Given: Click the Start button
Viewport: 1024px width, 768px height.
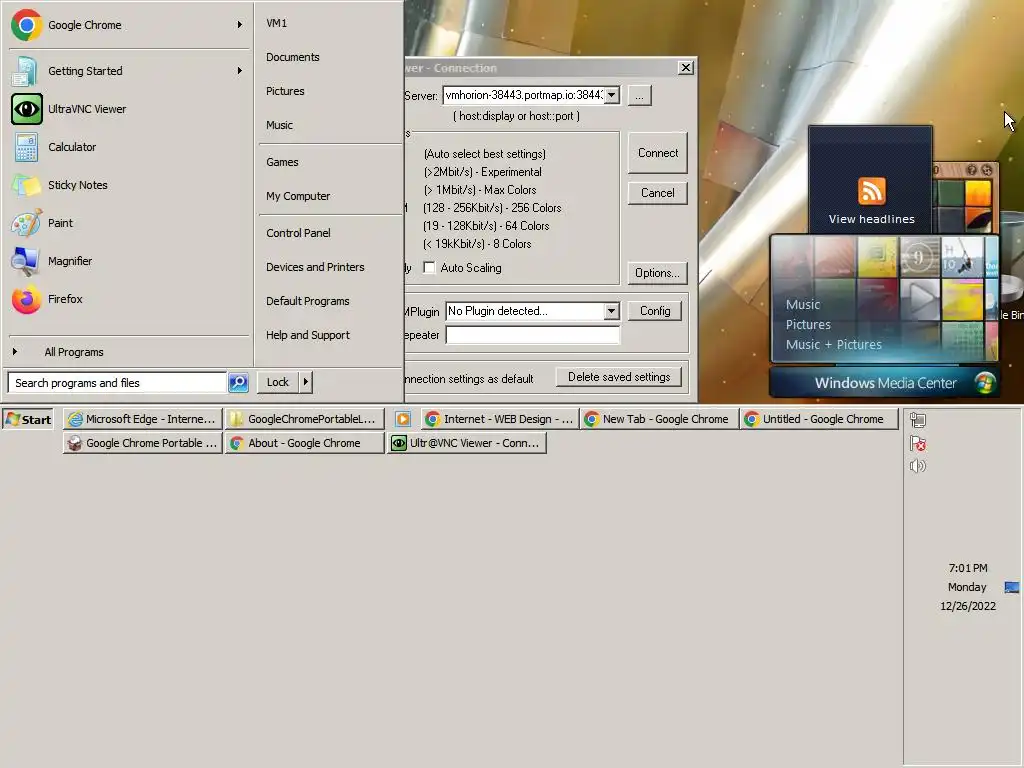Looking at the screenshot, I should pyautogui.click(x=28, y=419).
